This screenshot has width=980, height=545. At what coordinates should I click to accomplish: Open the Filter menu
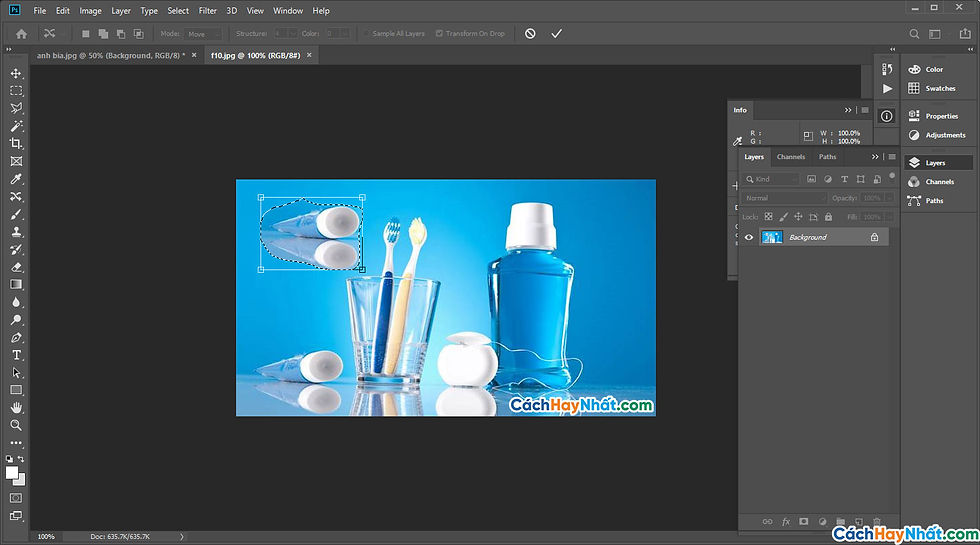[208, 11]
